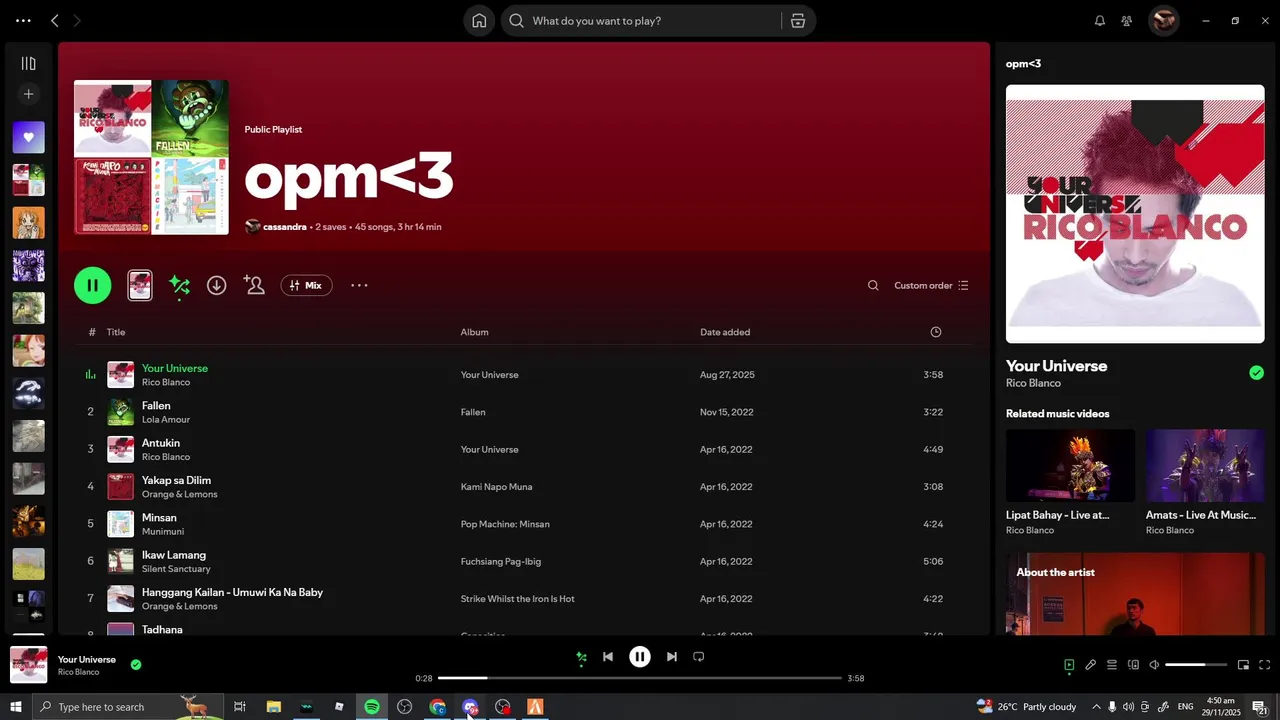Open the opm<3 playlist cover image

pyautogui.click(x=151, y=157)
